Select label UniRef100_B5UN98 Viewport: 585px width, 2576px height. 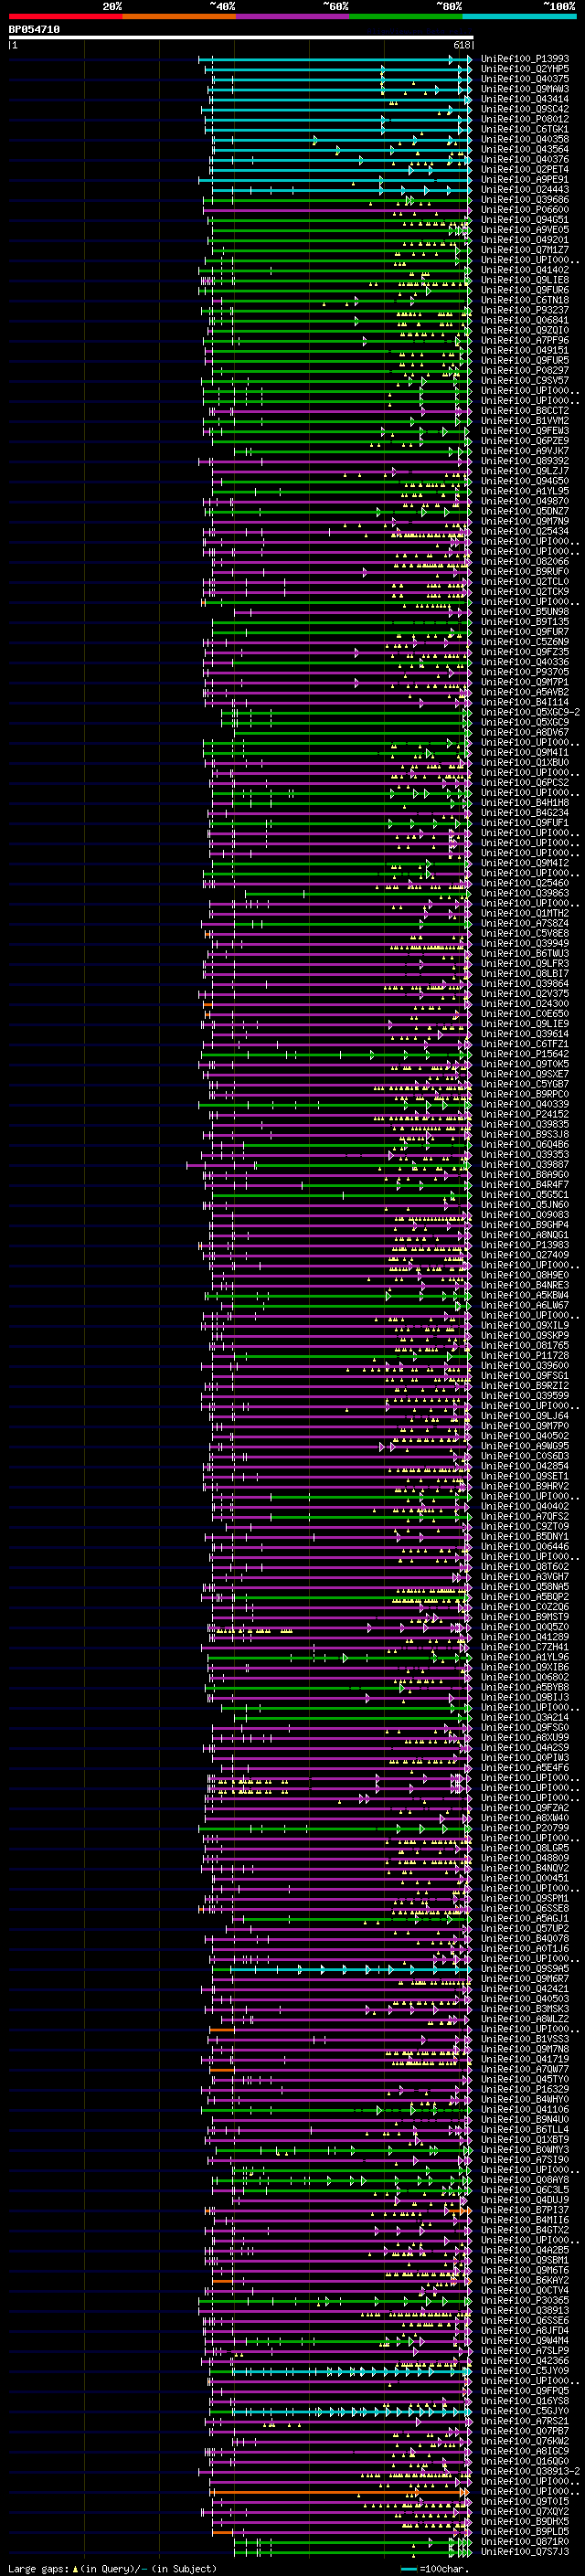(x=525, y=612)
